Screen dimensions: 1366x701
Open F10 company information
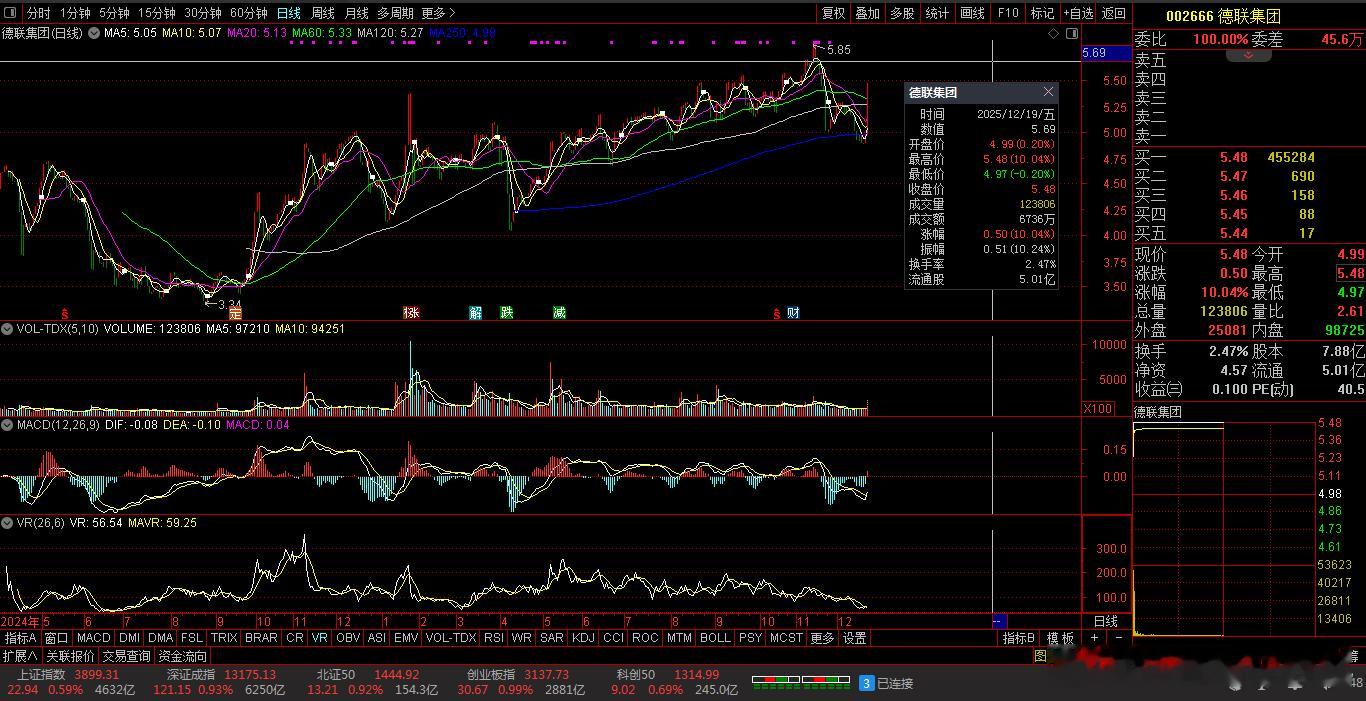[1008, 13]
